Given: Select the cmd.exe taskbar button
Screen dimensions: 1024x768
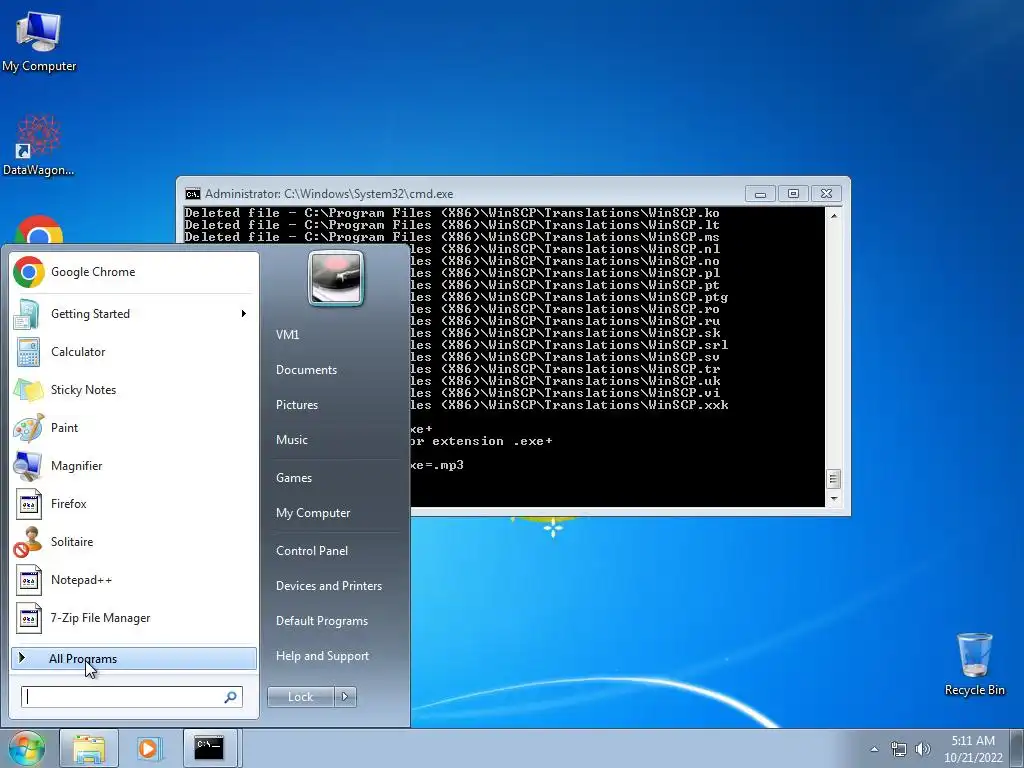Looking at the screenshot, I should tap(209, 748).
